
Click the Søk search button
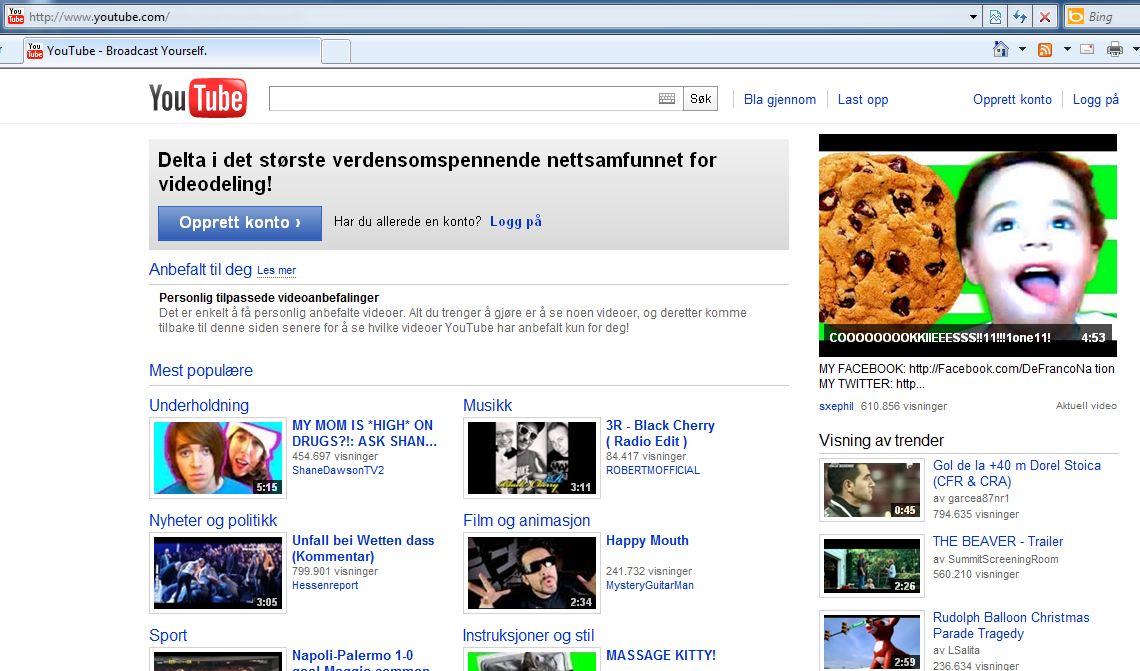[700, 99]
